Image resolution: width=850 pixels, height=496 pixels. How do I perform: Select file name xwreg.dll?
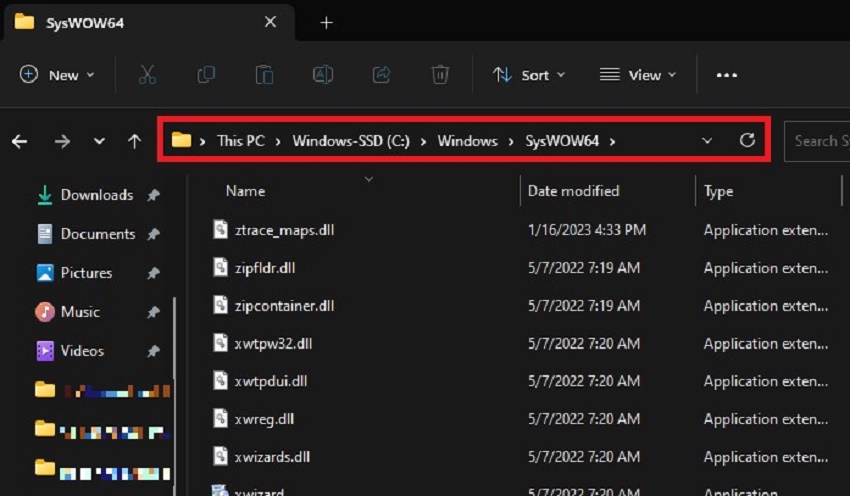point(264,419)
